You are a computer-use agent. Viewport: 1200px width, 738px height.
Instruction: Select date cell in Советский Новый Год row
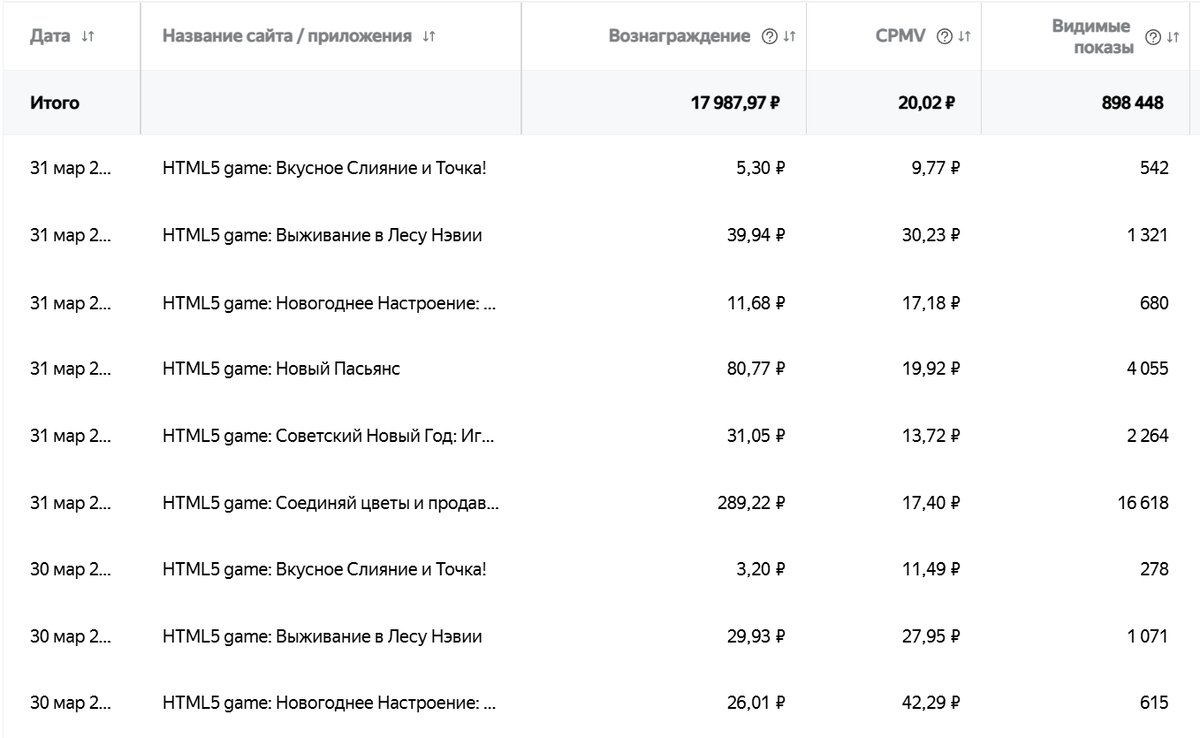coord(71,436)
